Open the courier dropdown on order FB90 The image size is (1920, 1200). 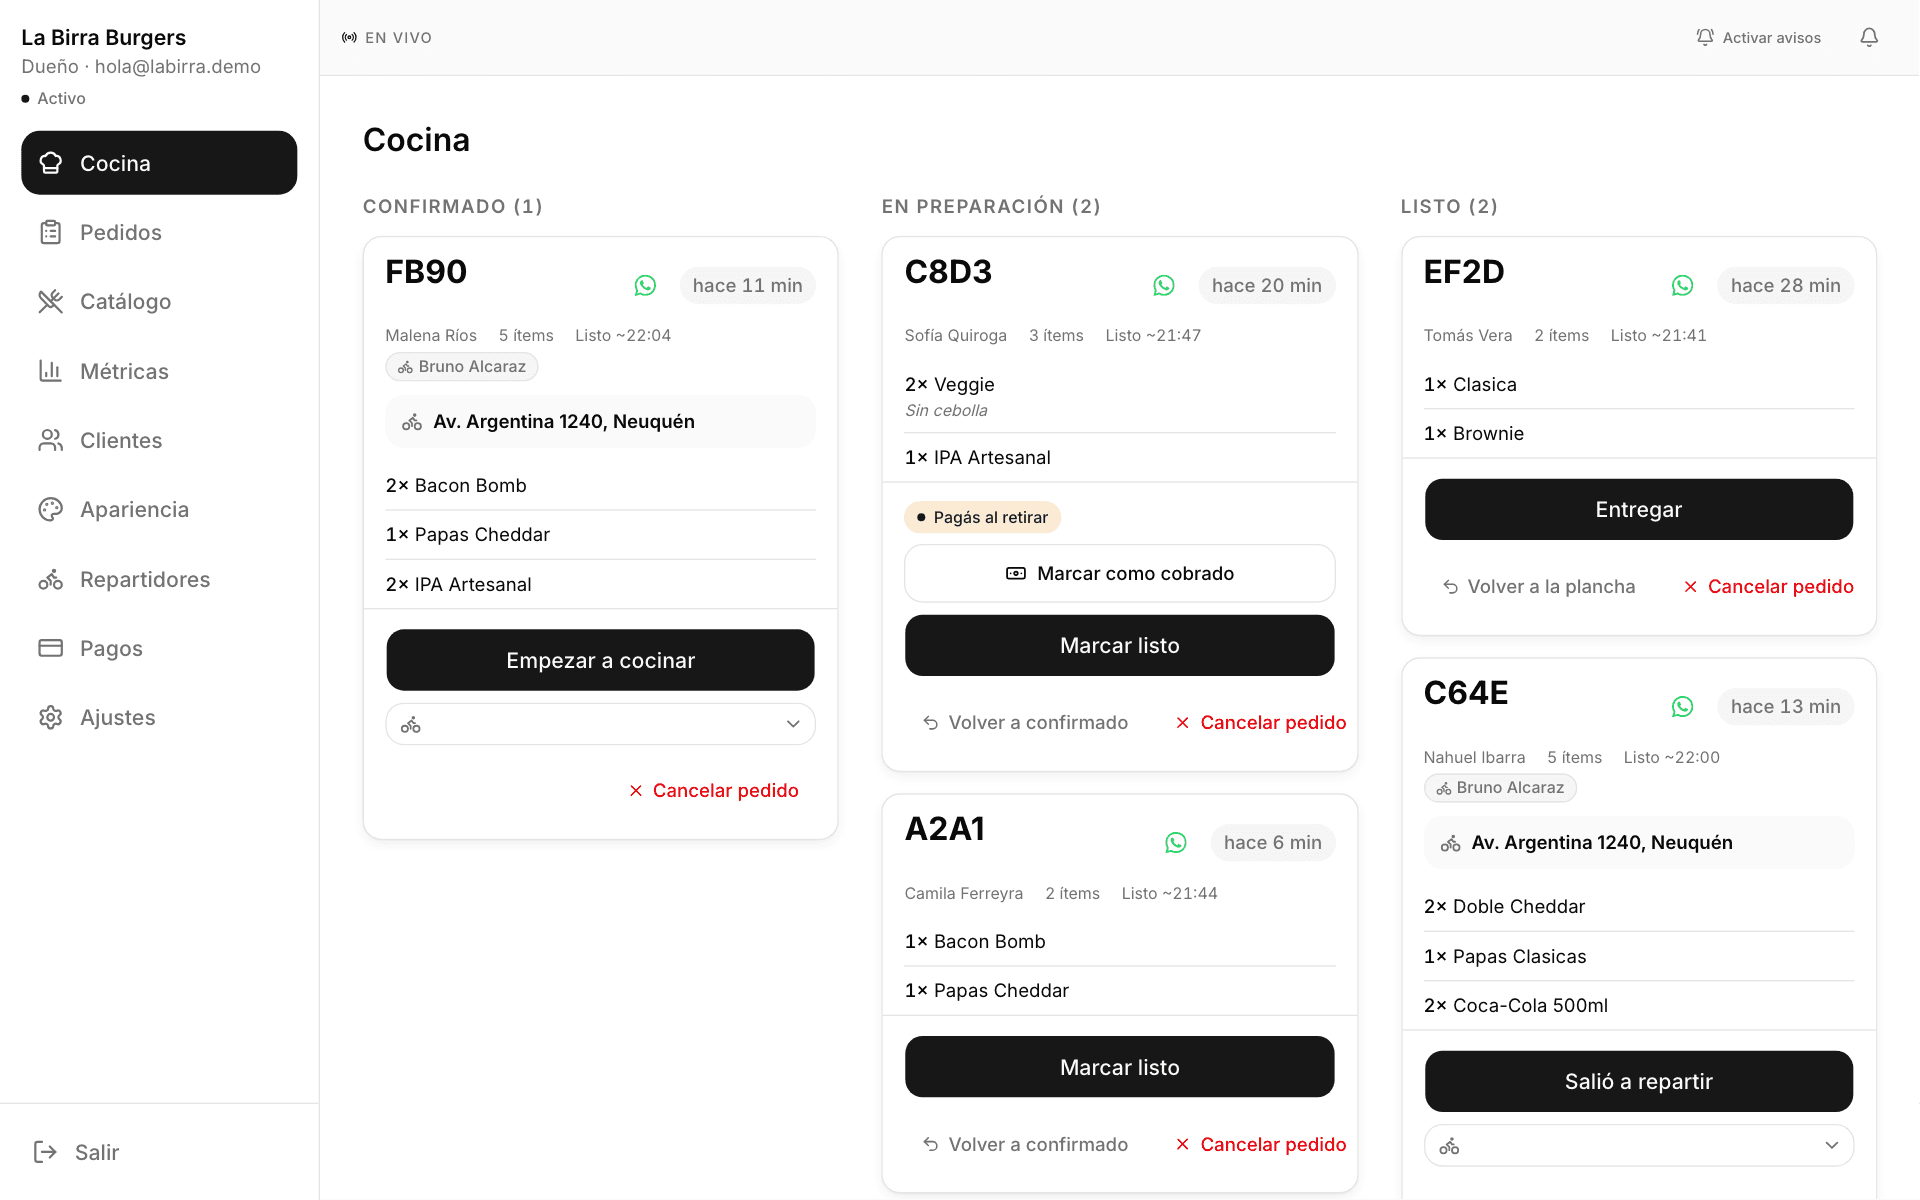[600, 724]
